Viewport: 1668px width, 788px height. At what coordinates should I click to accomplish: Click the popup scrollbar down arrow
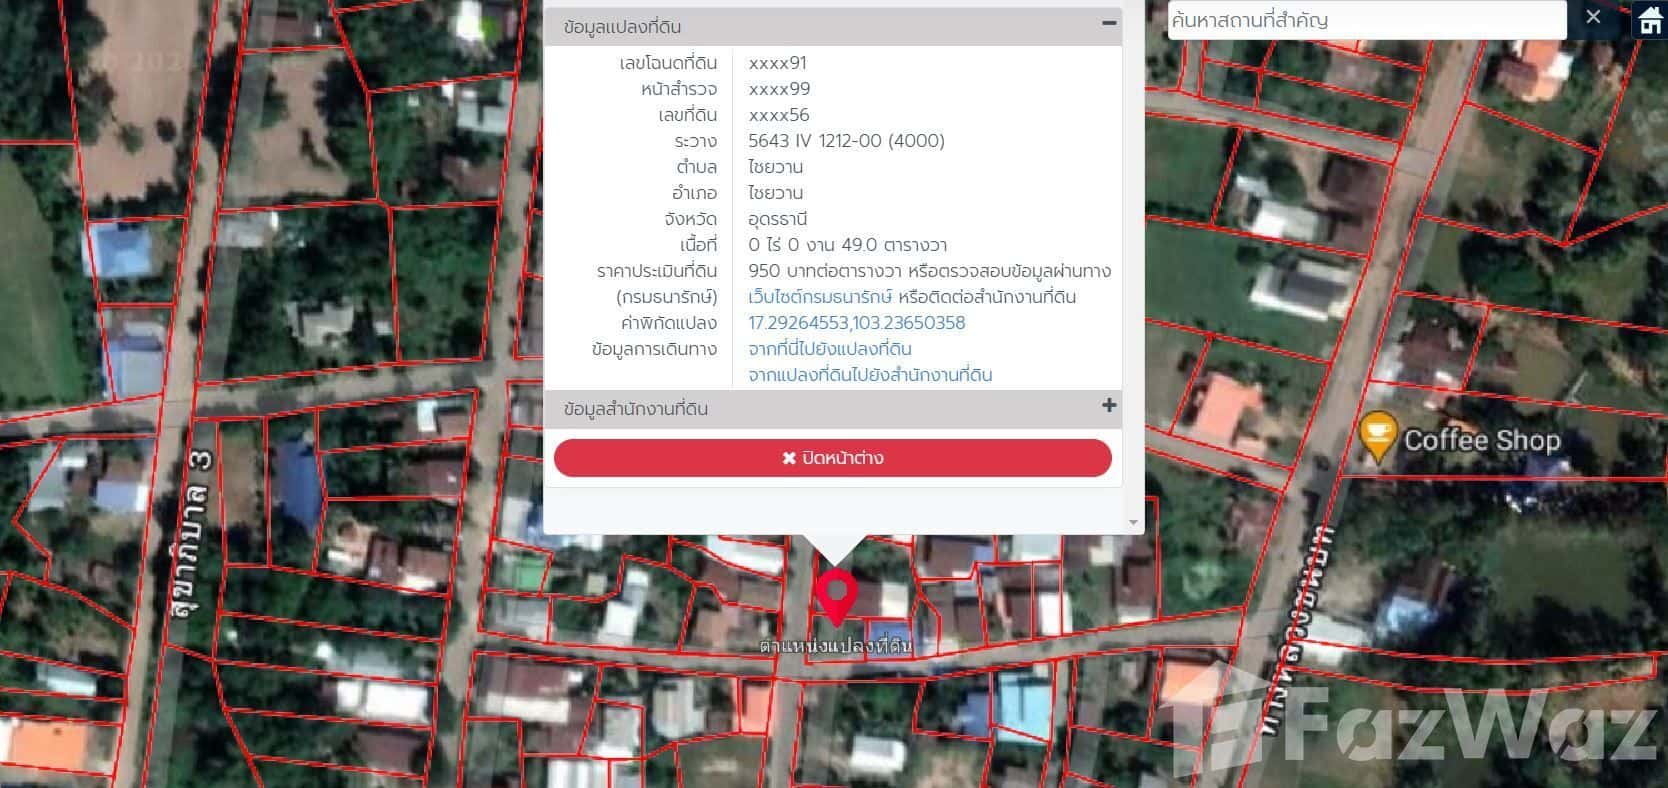point(1133,522)
